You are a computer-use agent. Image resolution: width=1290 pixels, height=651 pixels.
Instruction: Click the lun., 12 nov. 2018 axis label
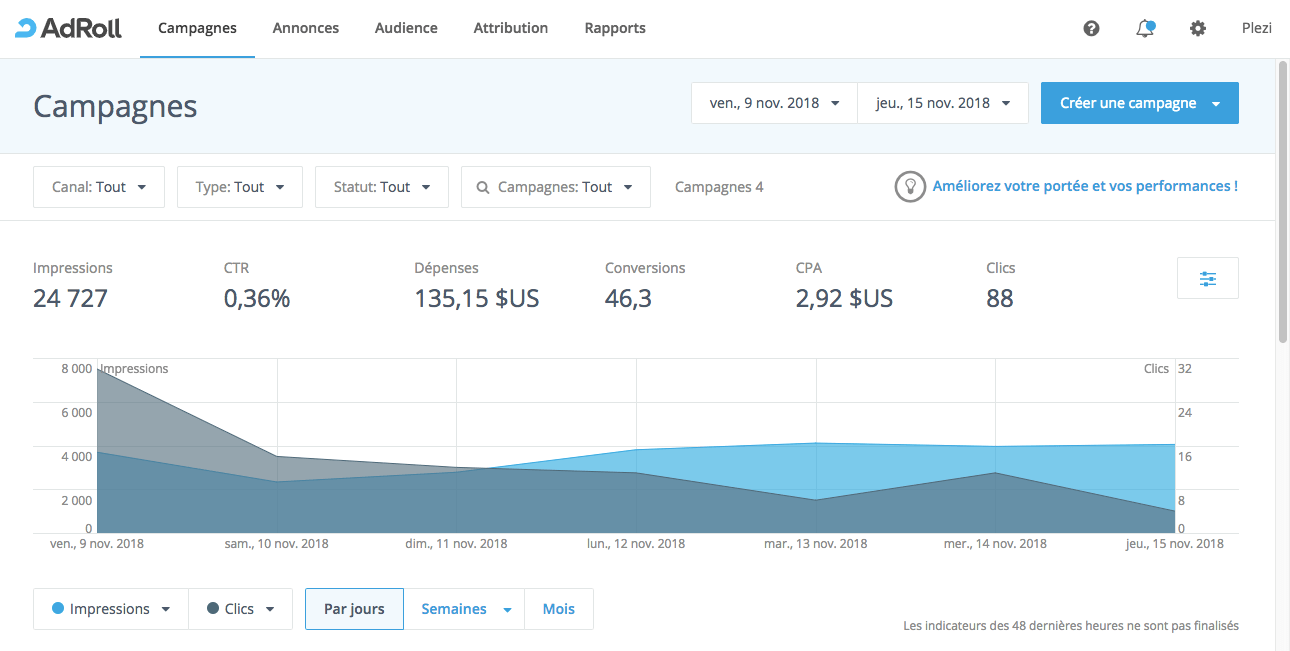tap(636, 544)
